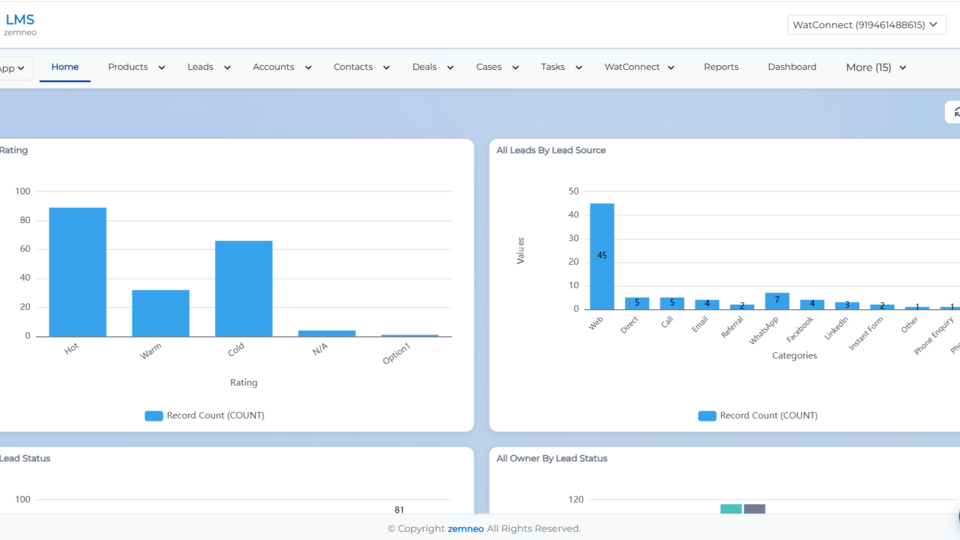Click the LMS zemneo logo
960x540 pixels.
click(x=20, y=24)
